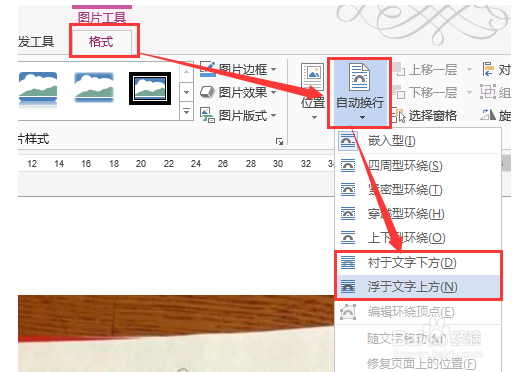Click the ruler at mark 20
The width and height of the screenshot is (512, 372).
[x=141, y=164]
